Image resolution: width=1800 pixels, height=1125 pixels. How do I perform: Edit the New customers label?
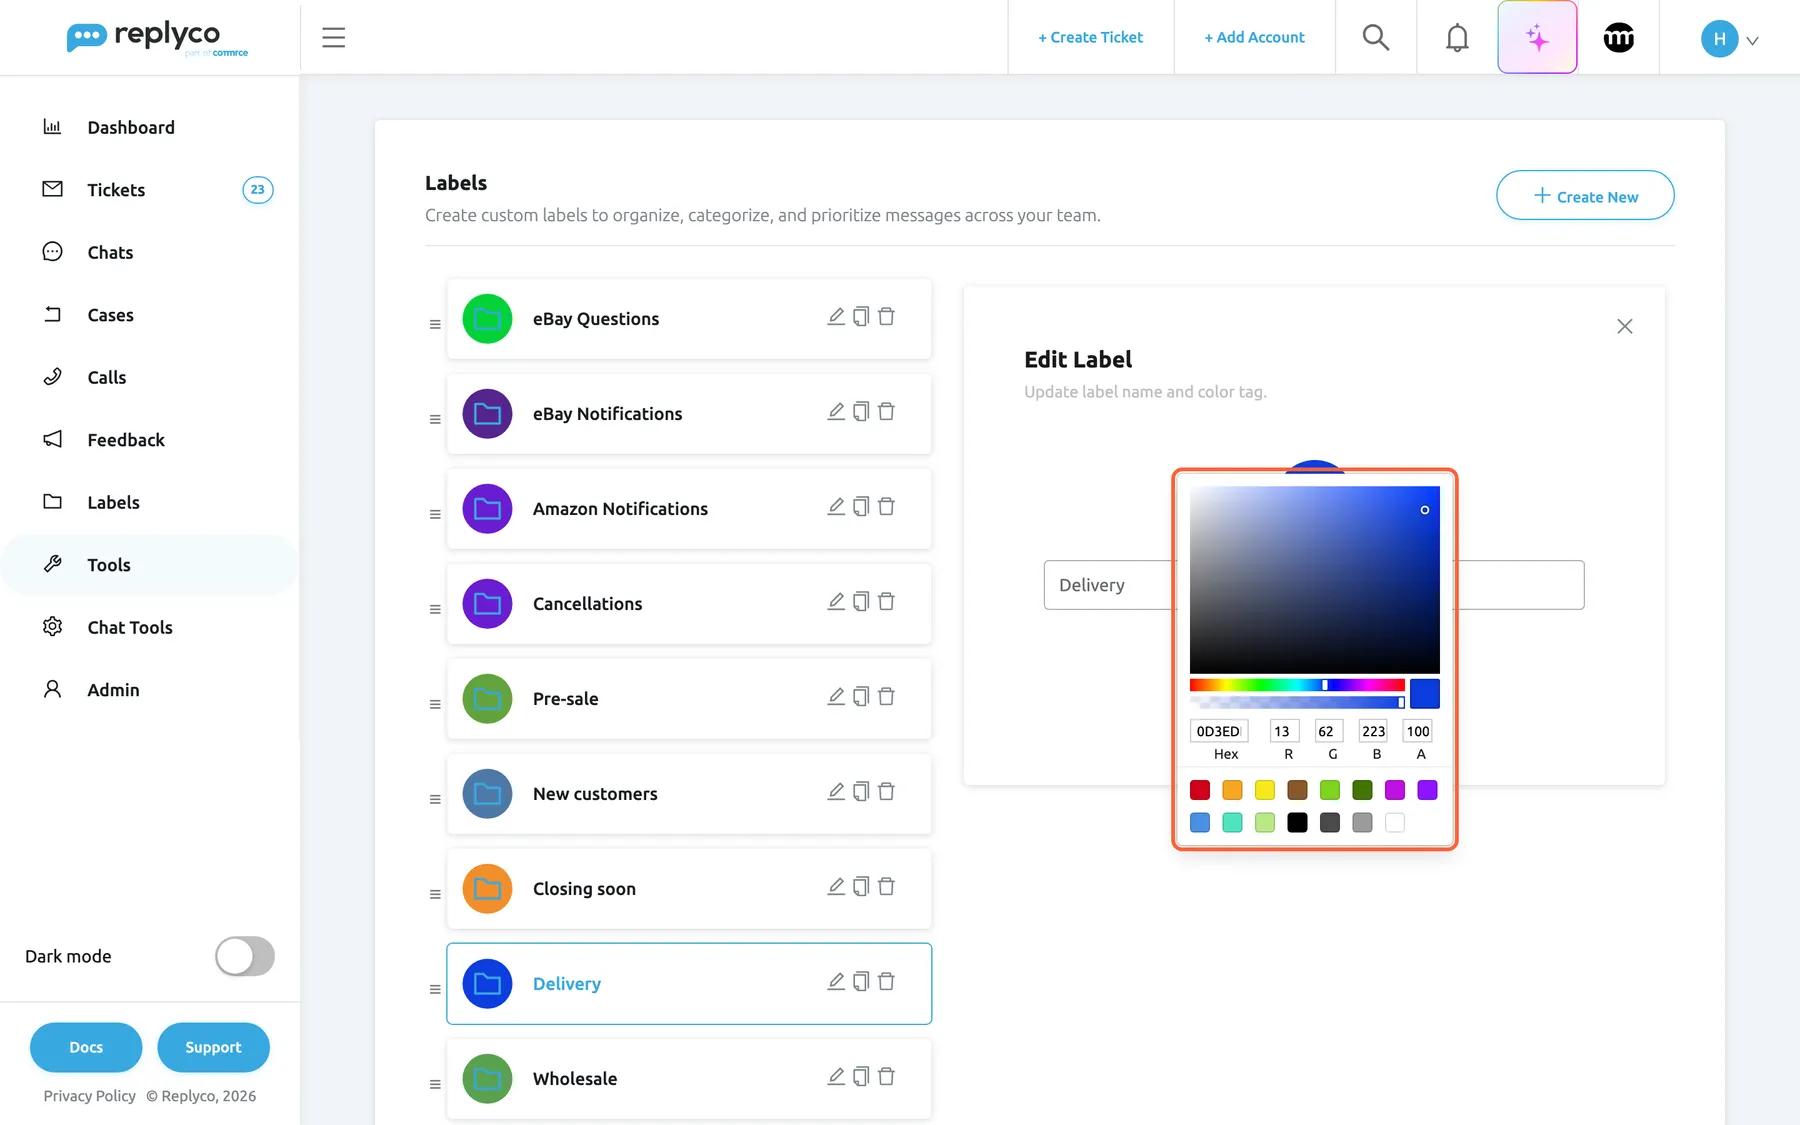pos(836,792)
